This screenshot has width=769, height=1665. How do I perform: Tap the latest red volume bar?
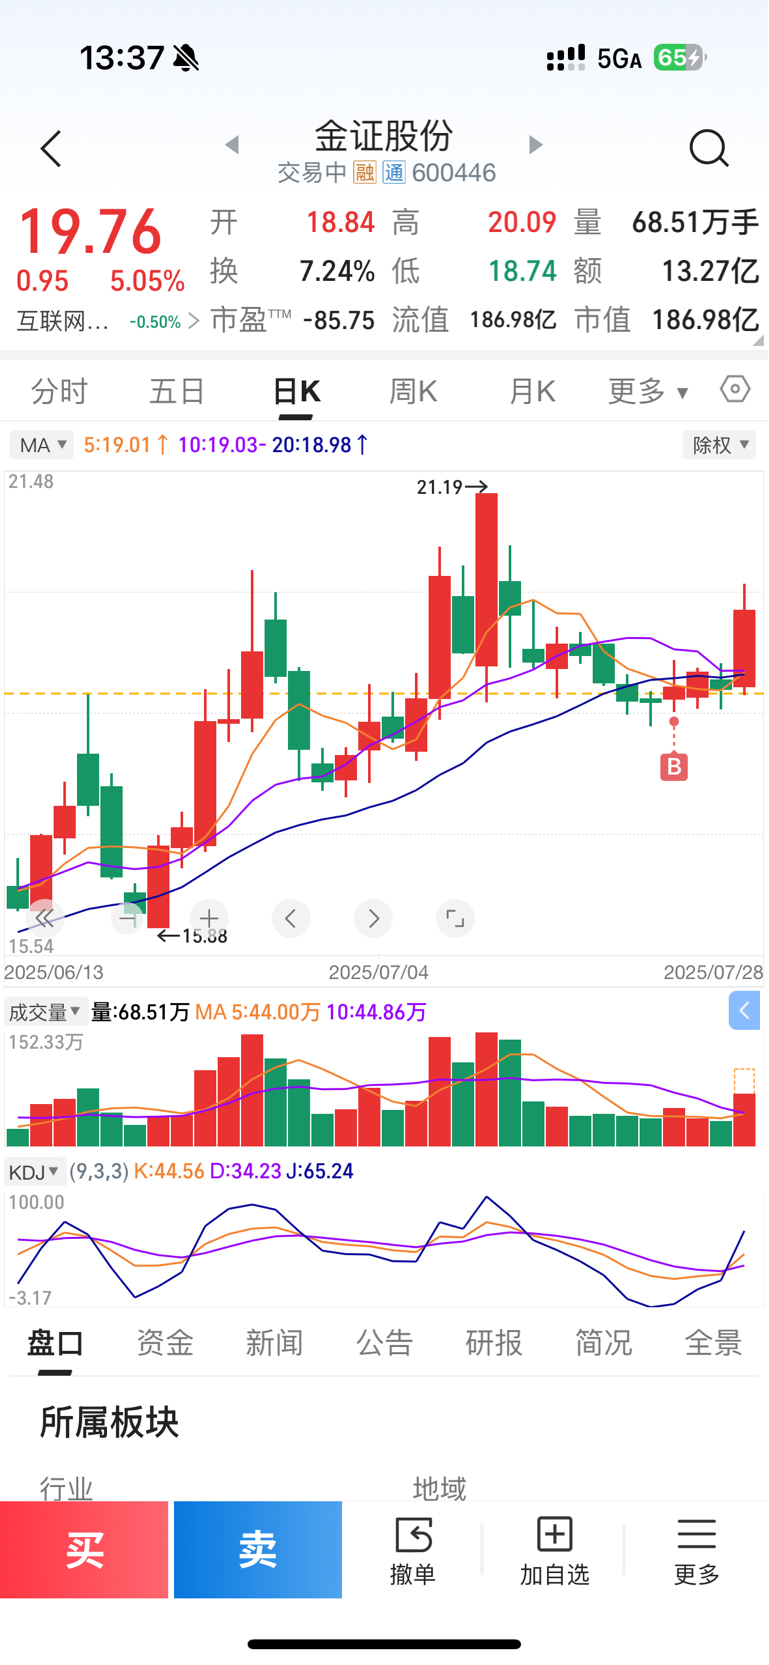pyautogui.click(x=744, y=1119)
